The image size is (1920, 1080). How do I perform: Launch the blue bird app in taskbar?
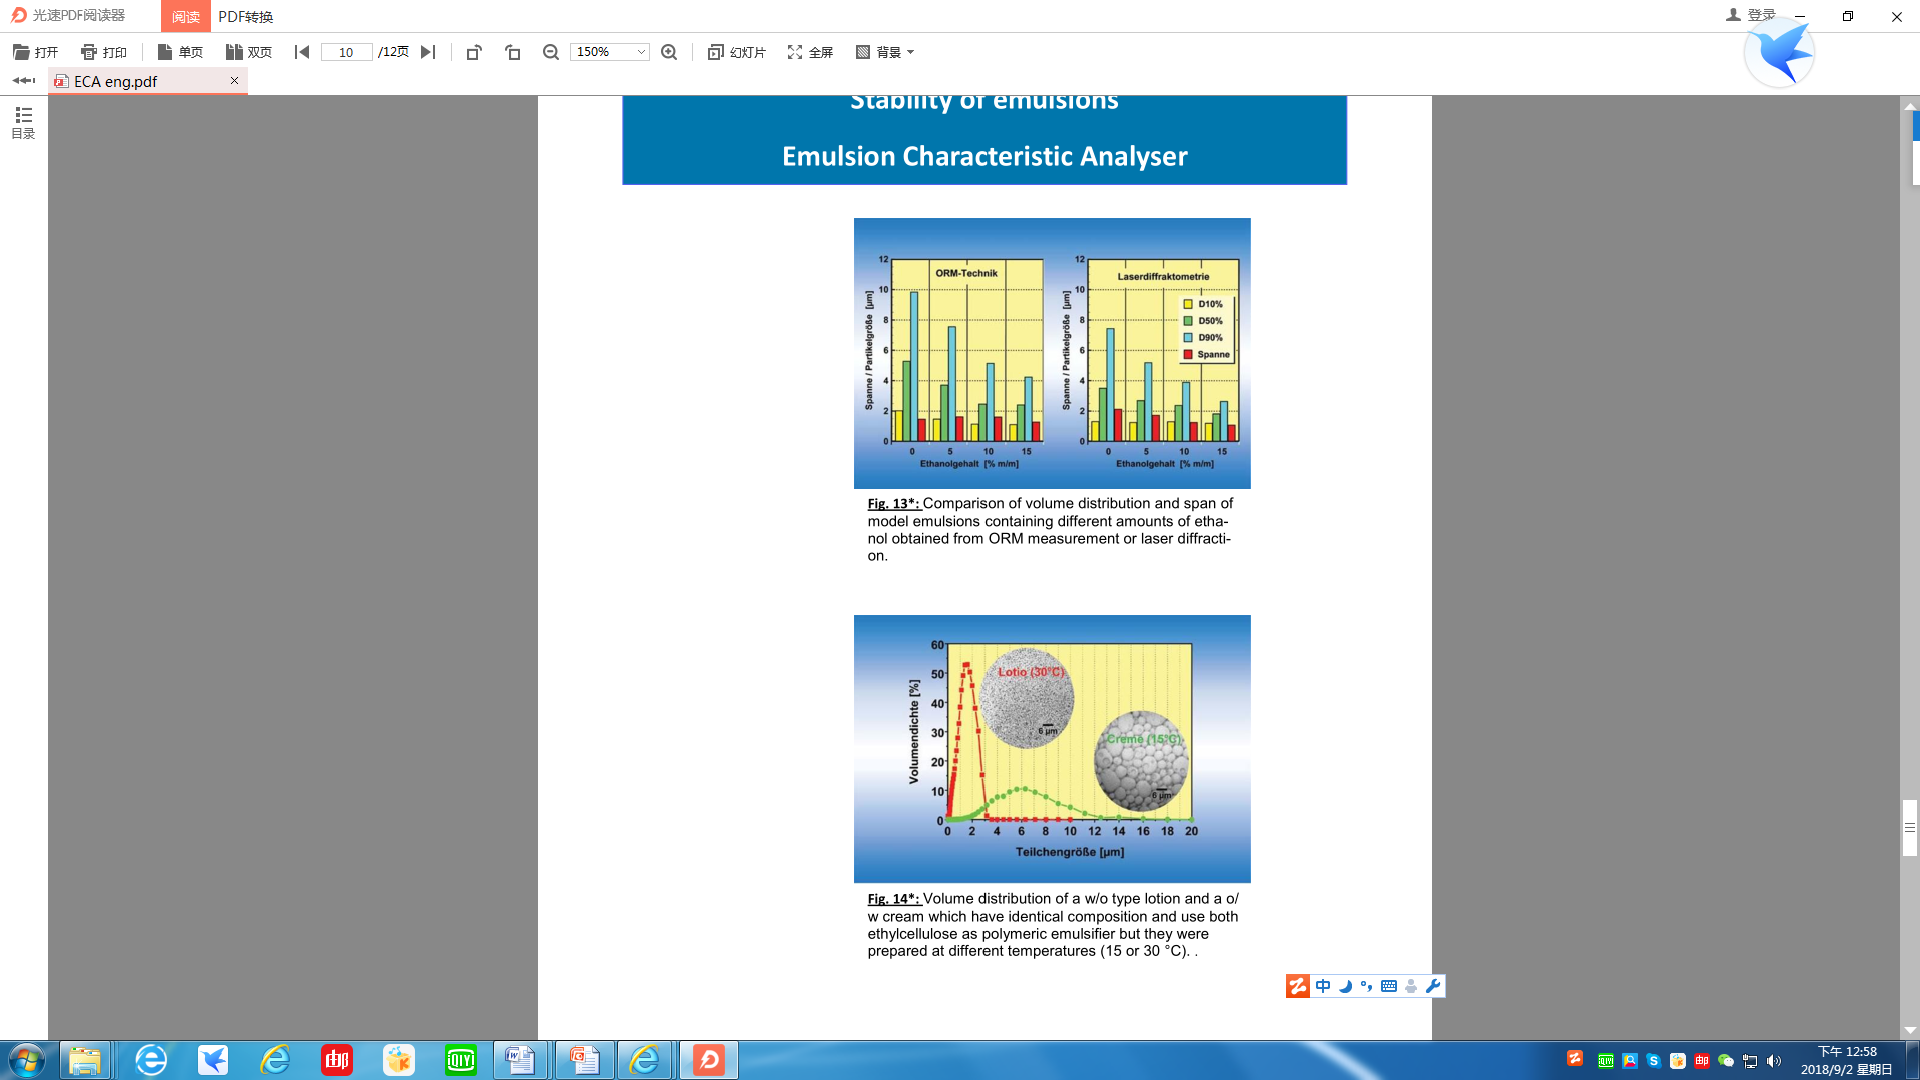point(213,1060)
